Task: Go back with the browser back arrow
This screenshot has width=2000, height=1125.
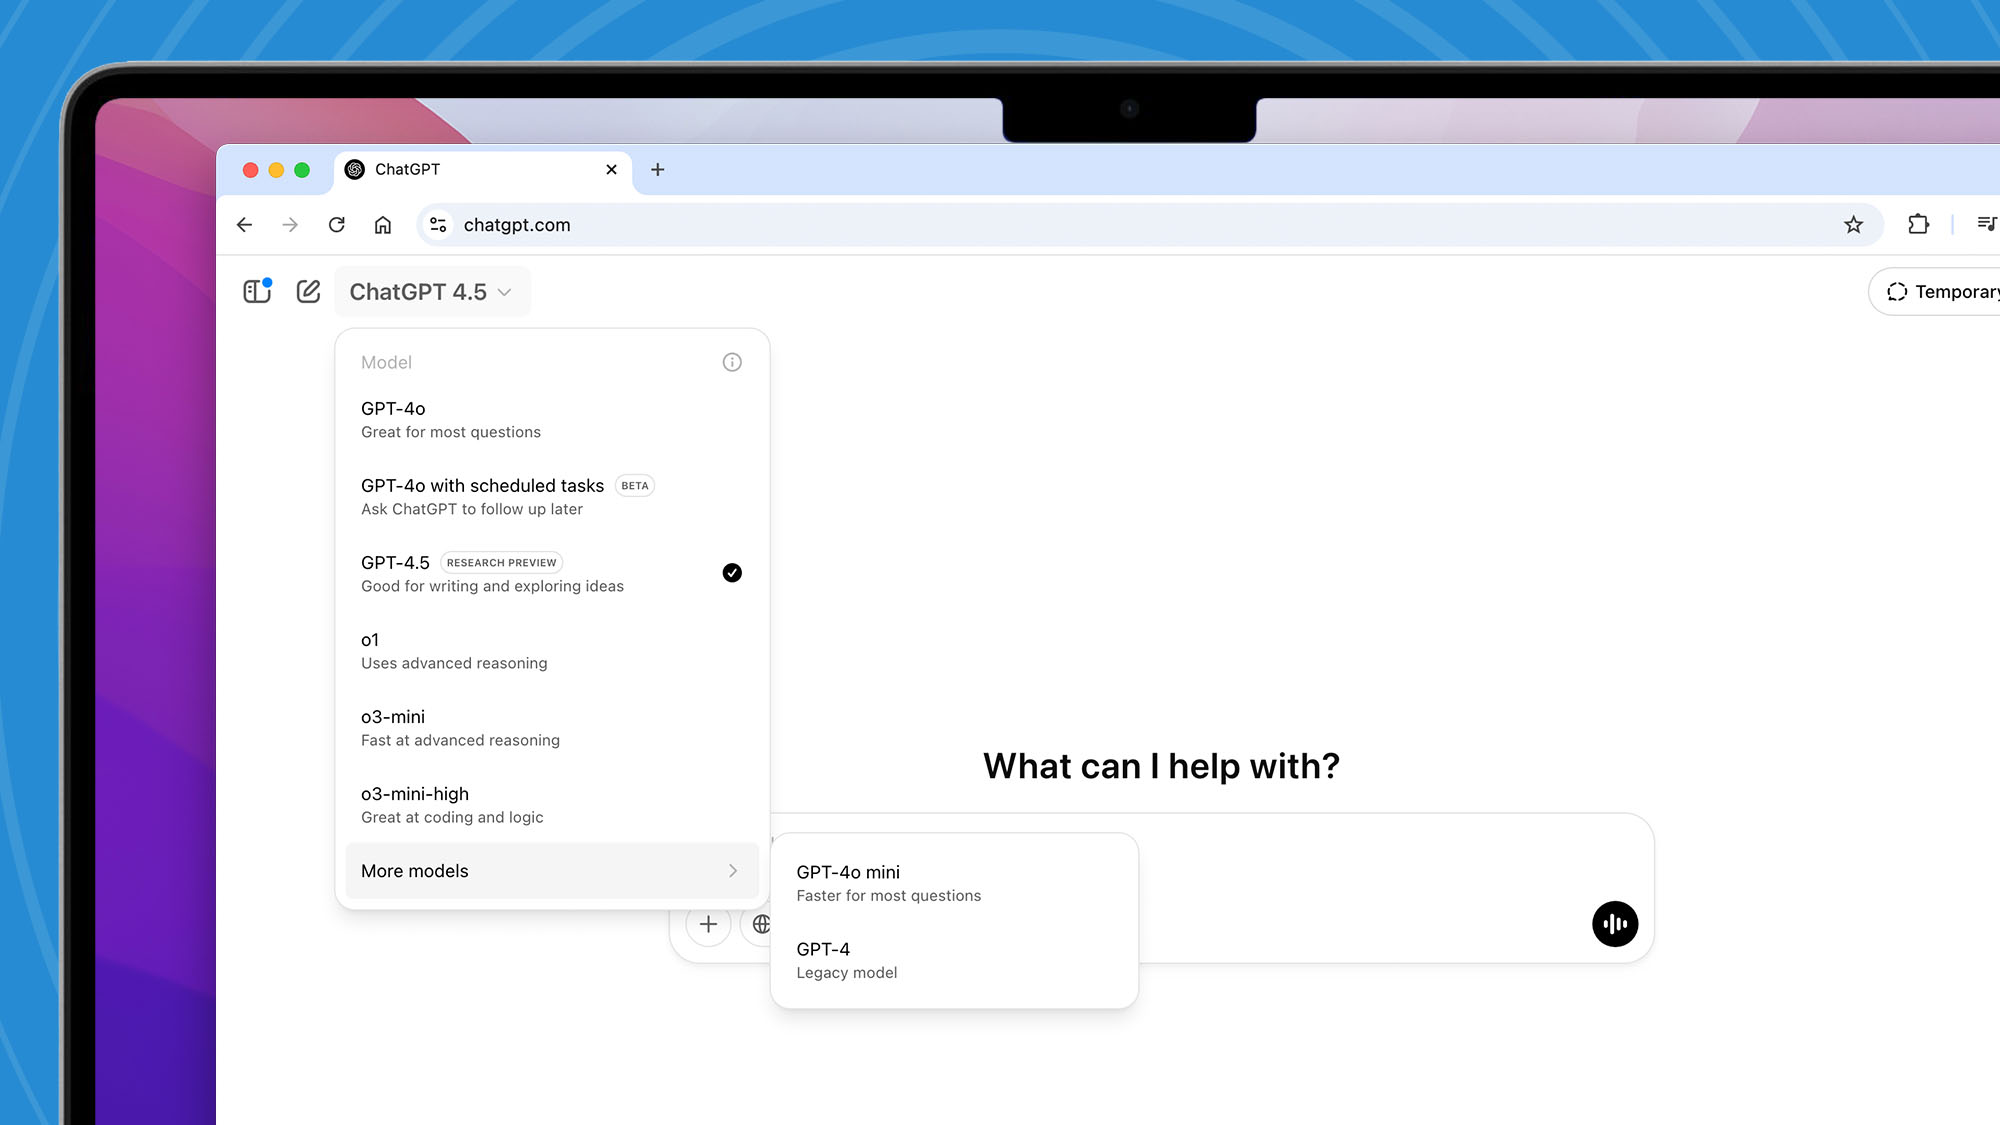Action: click(x=244, y=225)
